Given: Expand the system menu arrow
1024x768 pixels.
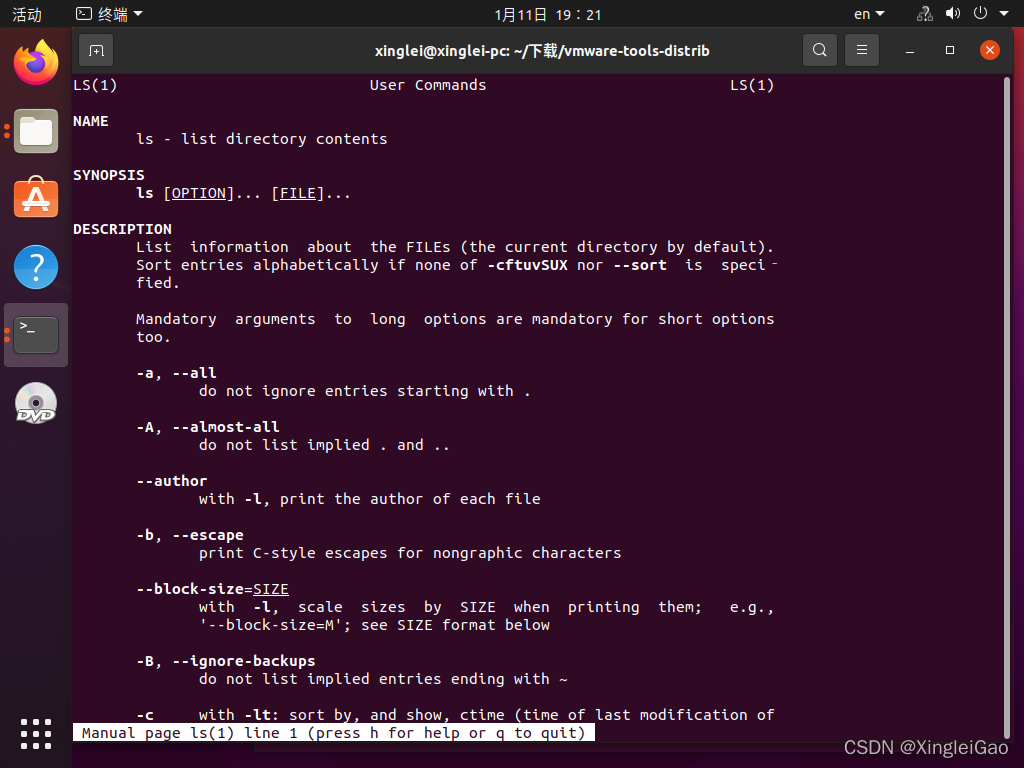Looking at the screenshot, I should point(1004,14).
